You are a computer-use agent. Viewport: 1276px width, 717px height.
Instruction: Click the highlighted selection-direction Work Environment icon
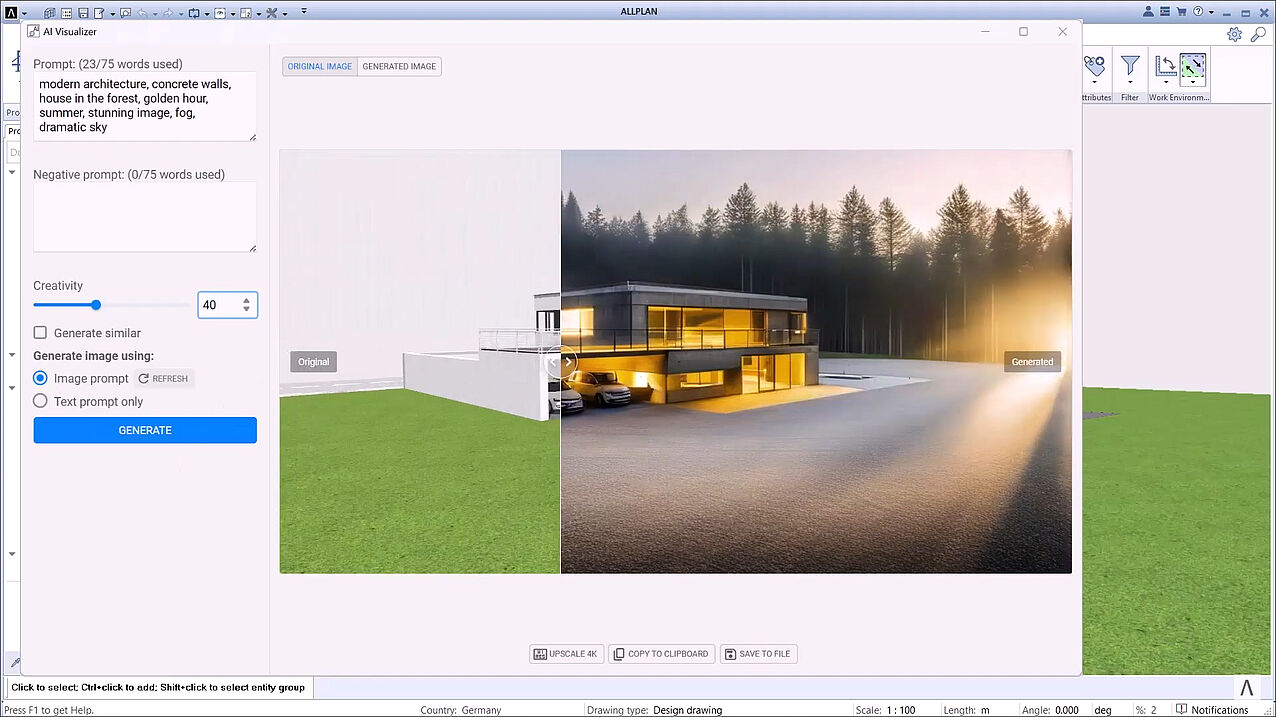(x=1193, y=66)
